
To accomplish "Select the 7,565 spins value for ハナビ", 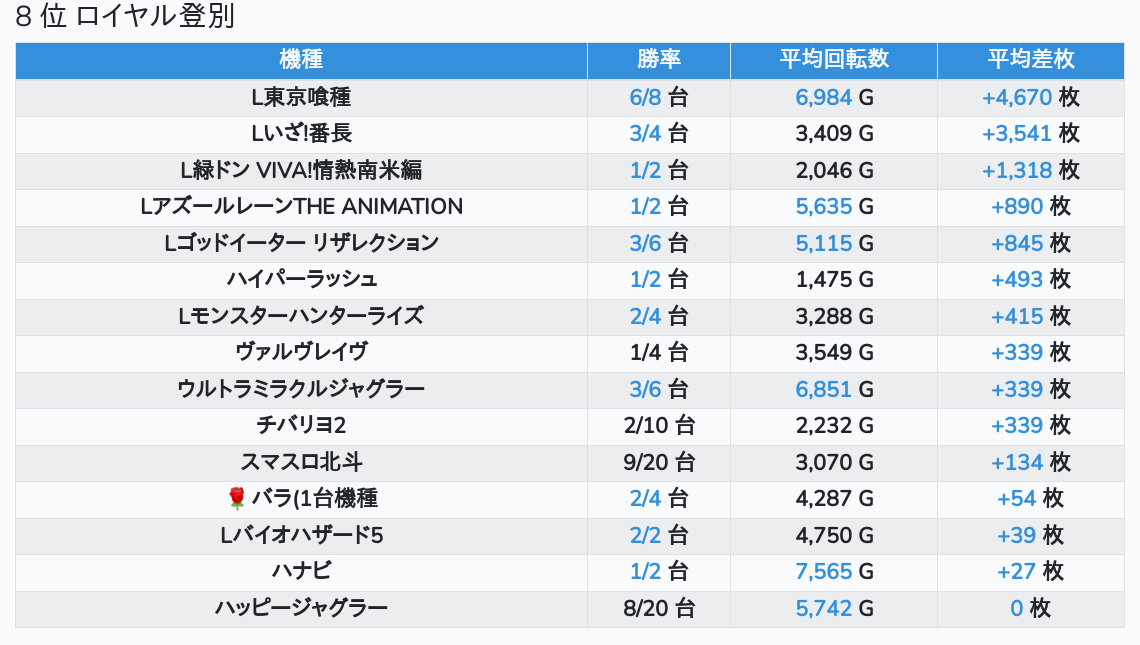I will [823, 571].
